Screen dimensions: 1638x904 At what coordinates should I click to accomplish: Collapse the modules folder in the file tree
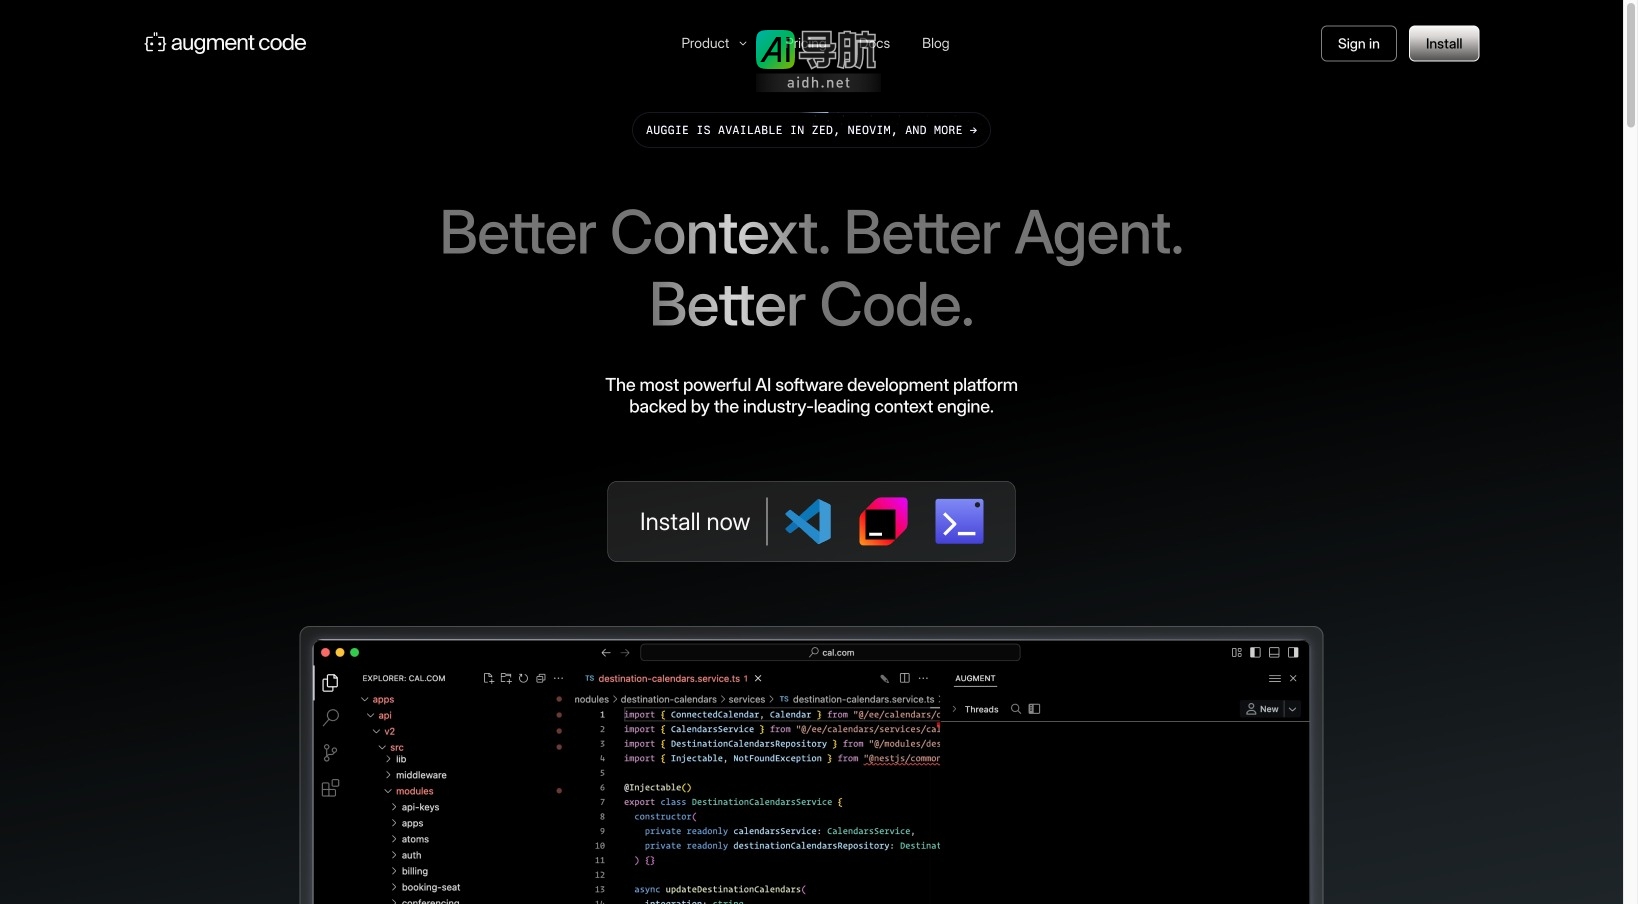412,791
